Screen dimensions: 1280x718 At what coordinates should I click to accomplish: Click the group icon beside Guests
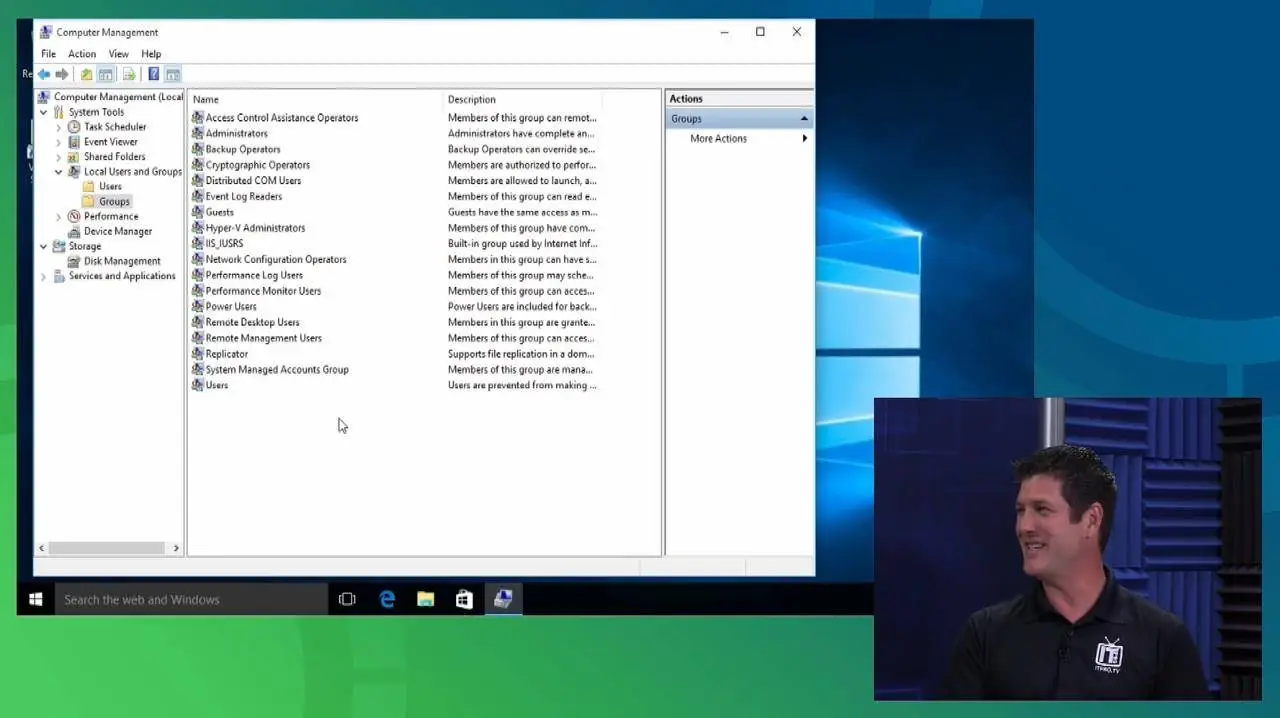197,212
